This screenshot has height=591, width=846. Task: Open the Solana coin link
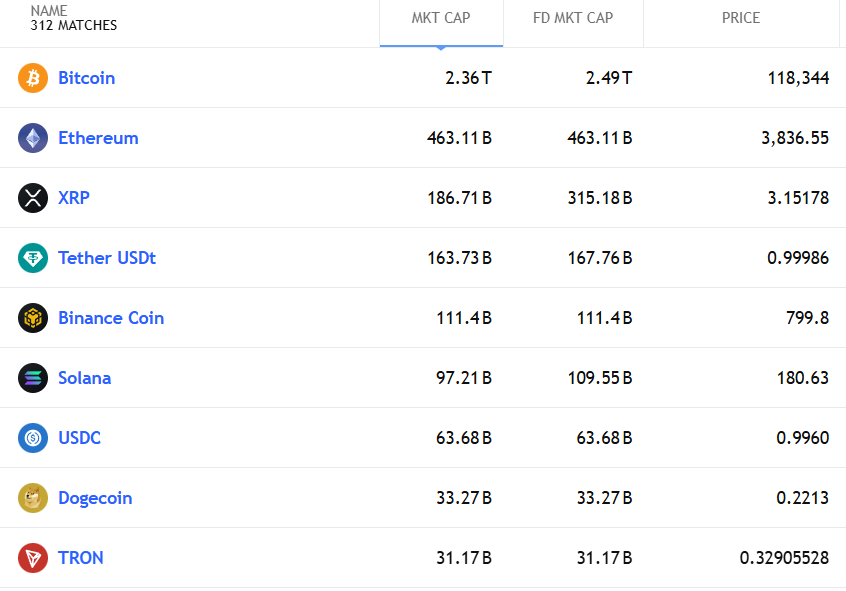click(x=85, y=378)
